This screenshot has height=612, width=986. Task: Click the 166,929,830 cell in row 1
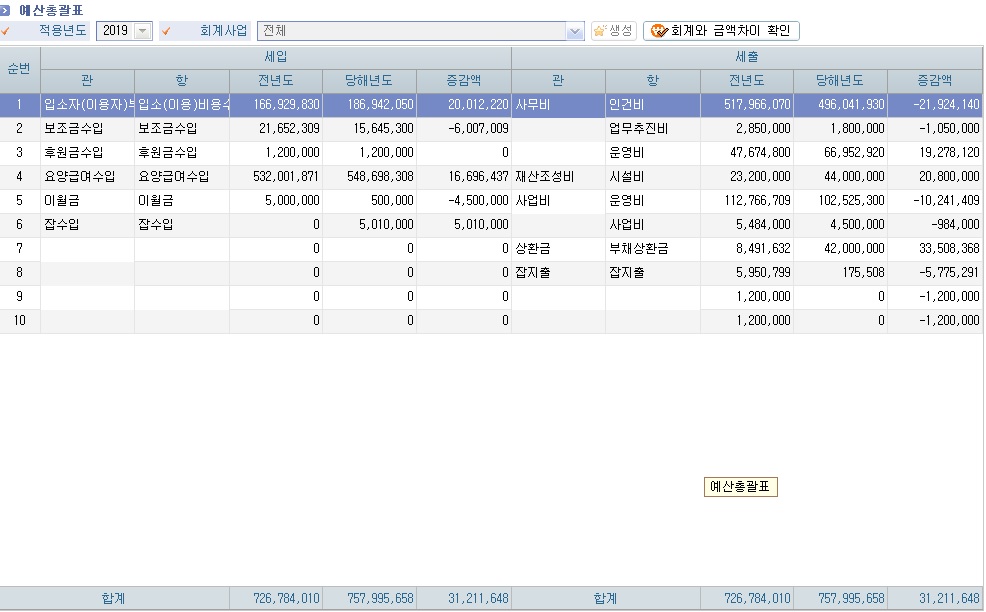coord(276,105)
